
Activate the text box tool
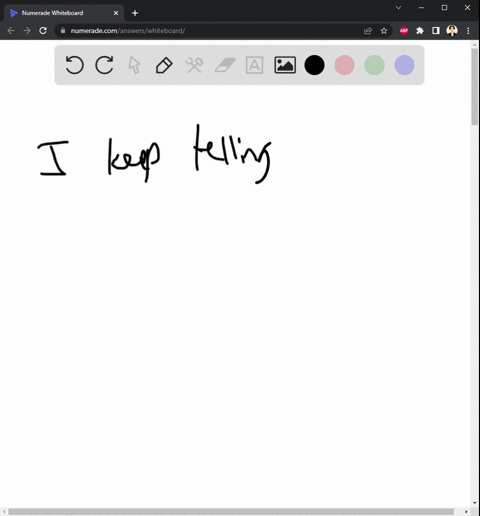(254, 65)
